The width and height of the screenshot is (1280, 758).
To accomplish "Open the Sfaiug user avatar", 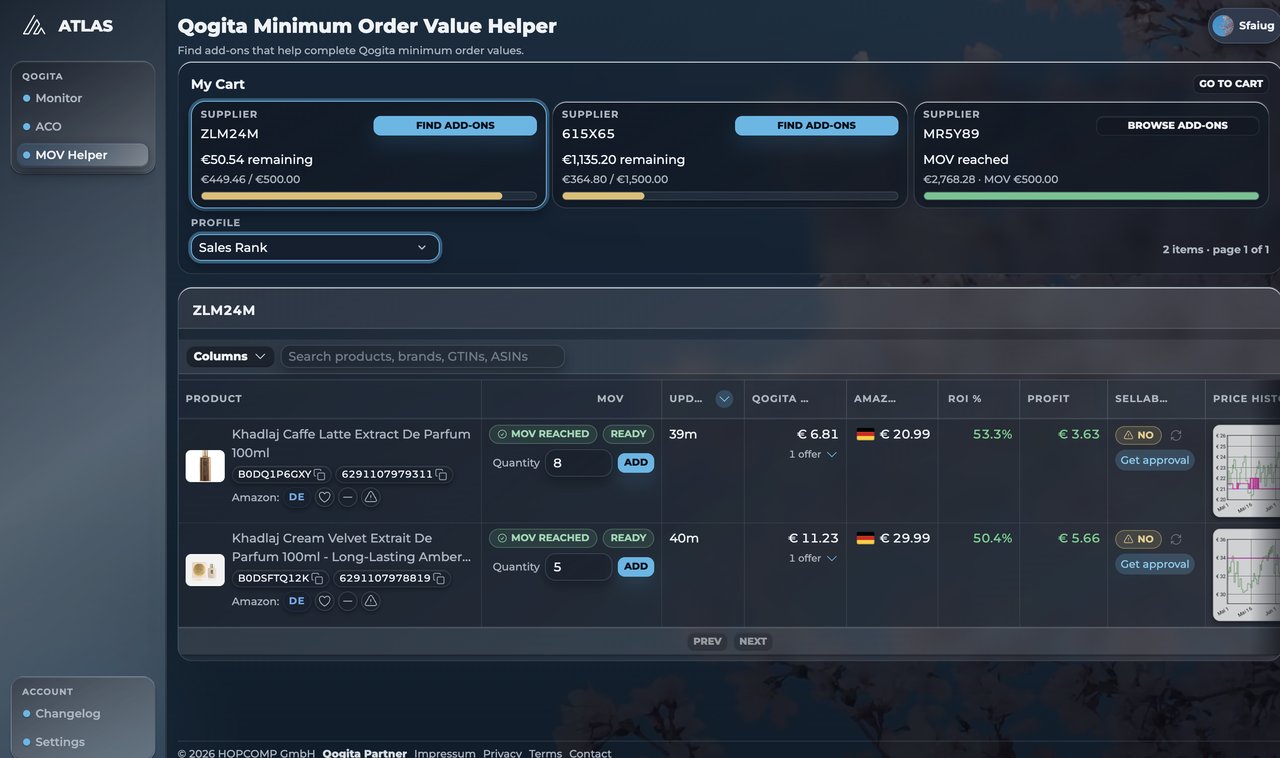I will click(x=1222, y=25).
